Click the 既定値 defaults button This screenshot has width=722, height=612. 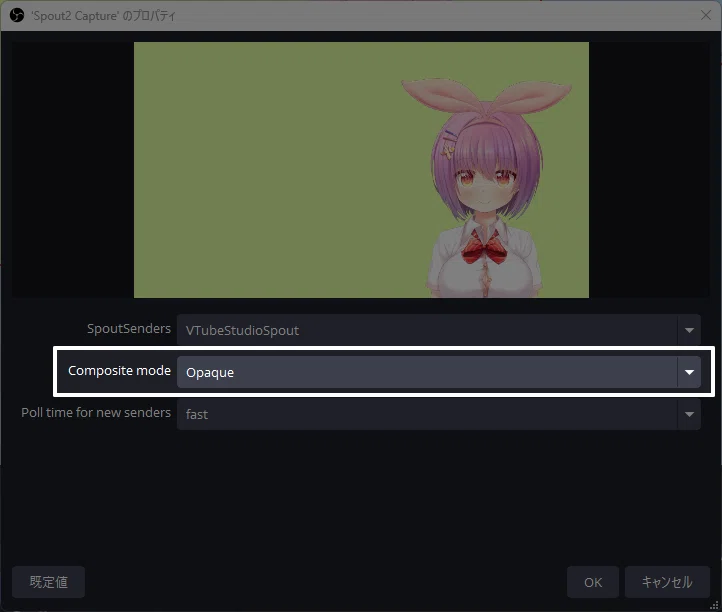[x=48, y=582]
